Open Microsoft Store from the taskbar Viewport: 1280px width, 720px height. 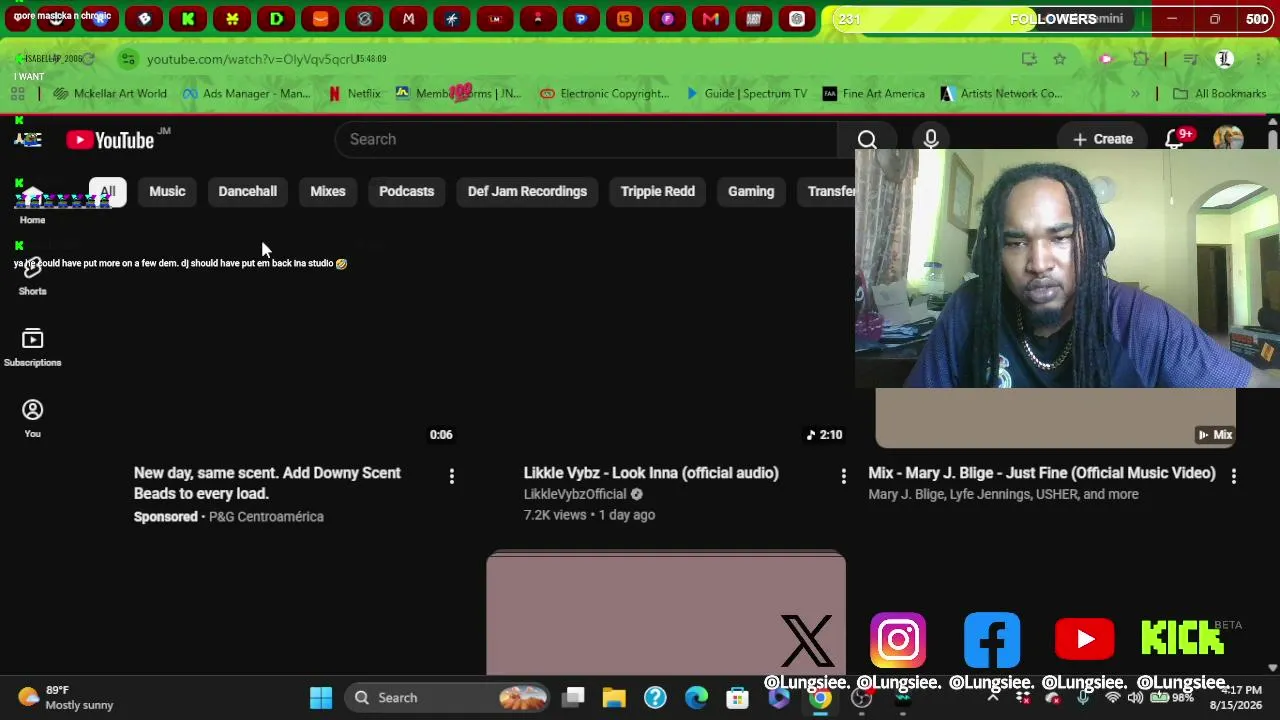[x=737, y=698]
